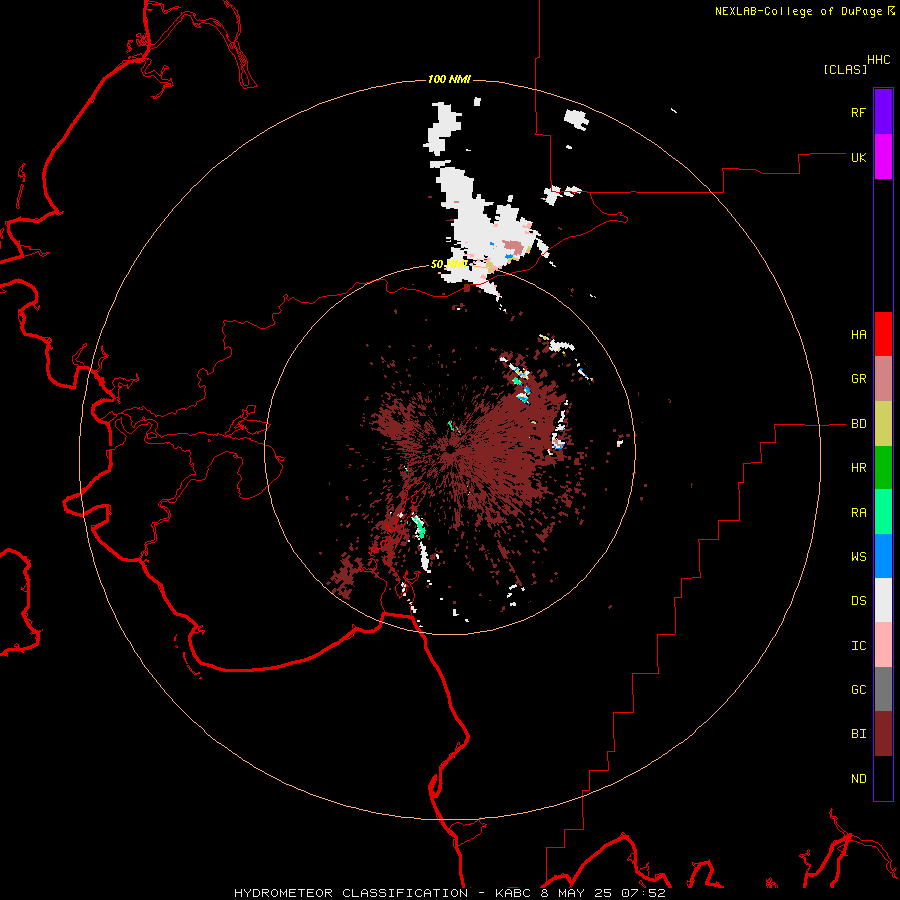Click the 50 NMI range ring label
The width and height of the screenshot is (900, 900).
[x=449, y=264]
